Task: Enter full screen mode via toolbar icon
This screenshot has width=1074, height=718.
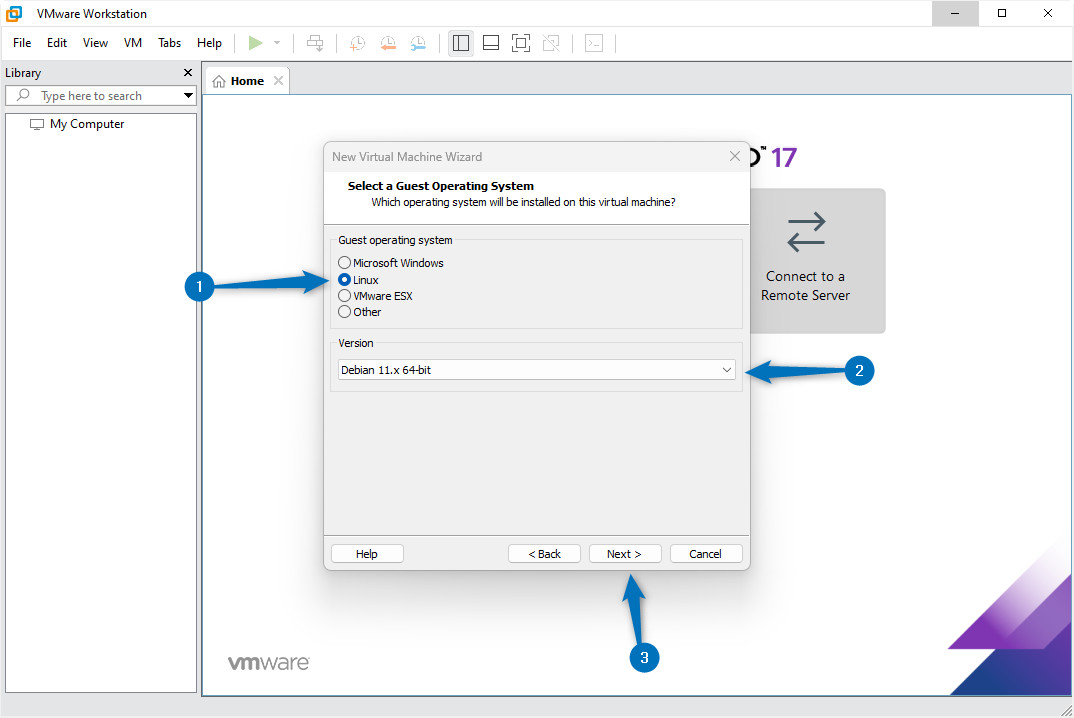Action: 521,43
